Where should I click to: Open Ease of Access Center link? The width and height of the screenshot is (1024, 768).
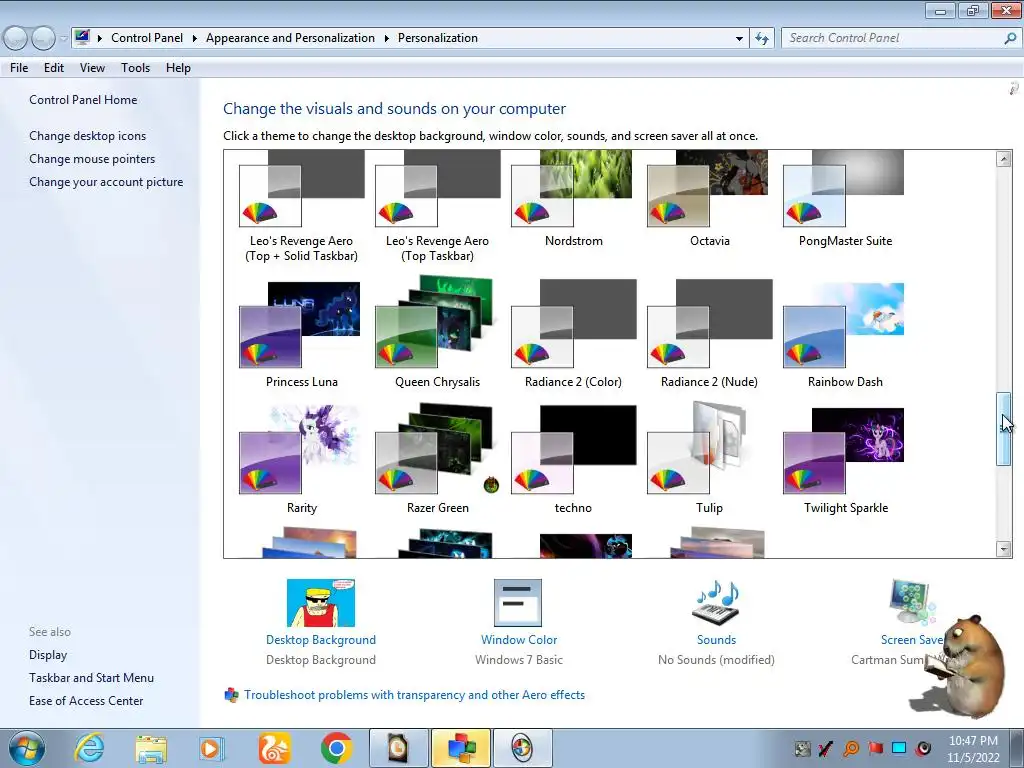click(86, 701)
